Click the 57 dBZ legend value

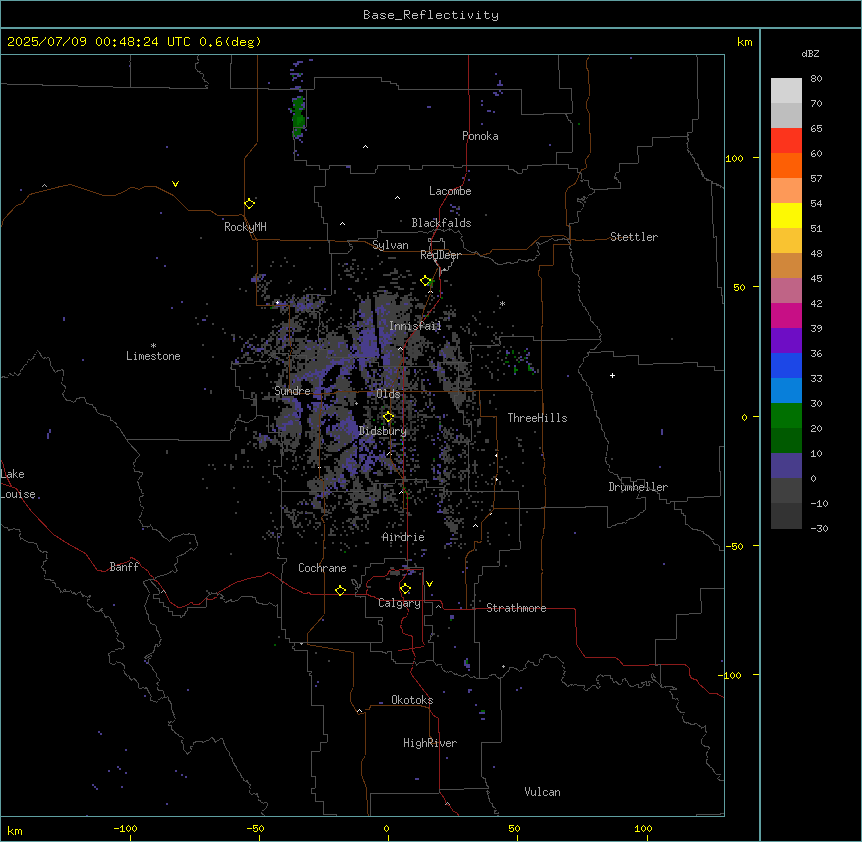pos(816,179)
